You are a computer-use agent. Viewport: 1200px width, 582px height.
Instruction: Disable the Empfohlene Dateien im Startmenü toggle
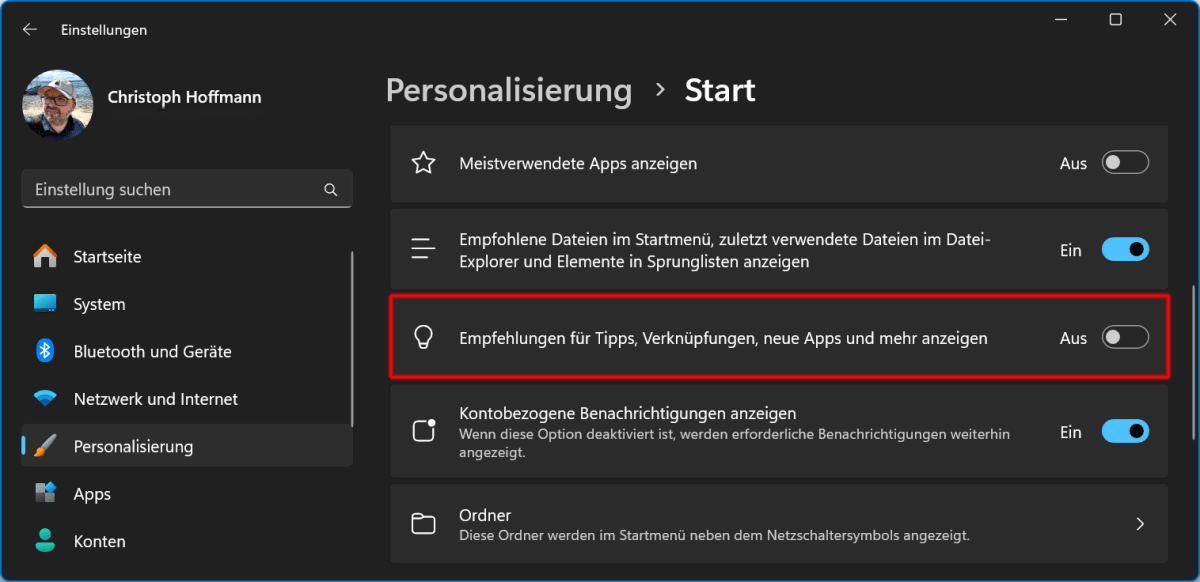click(1125, 250)
